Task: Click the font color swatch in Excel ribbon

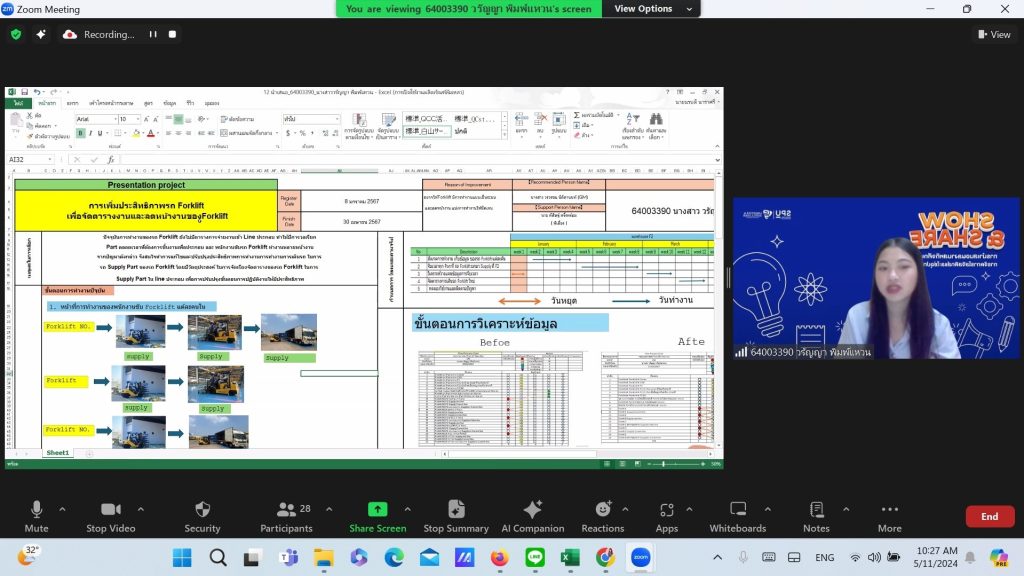Action: click(x=151, y=133)
